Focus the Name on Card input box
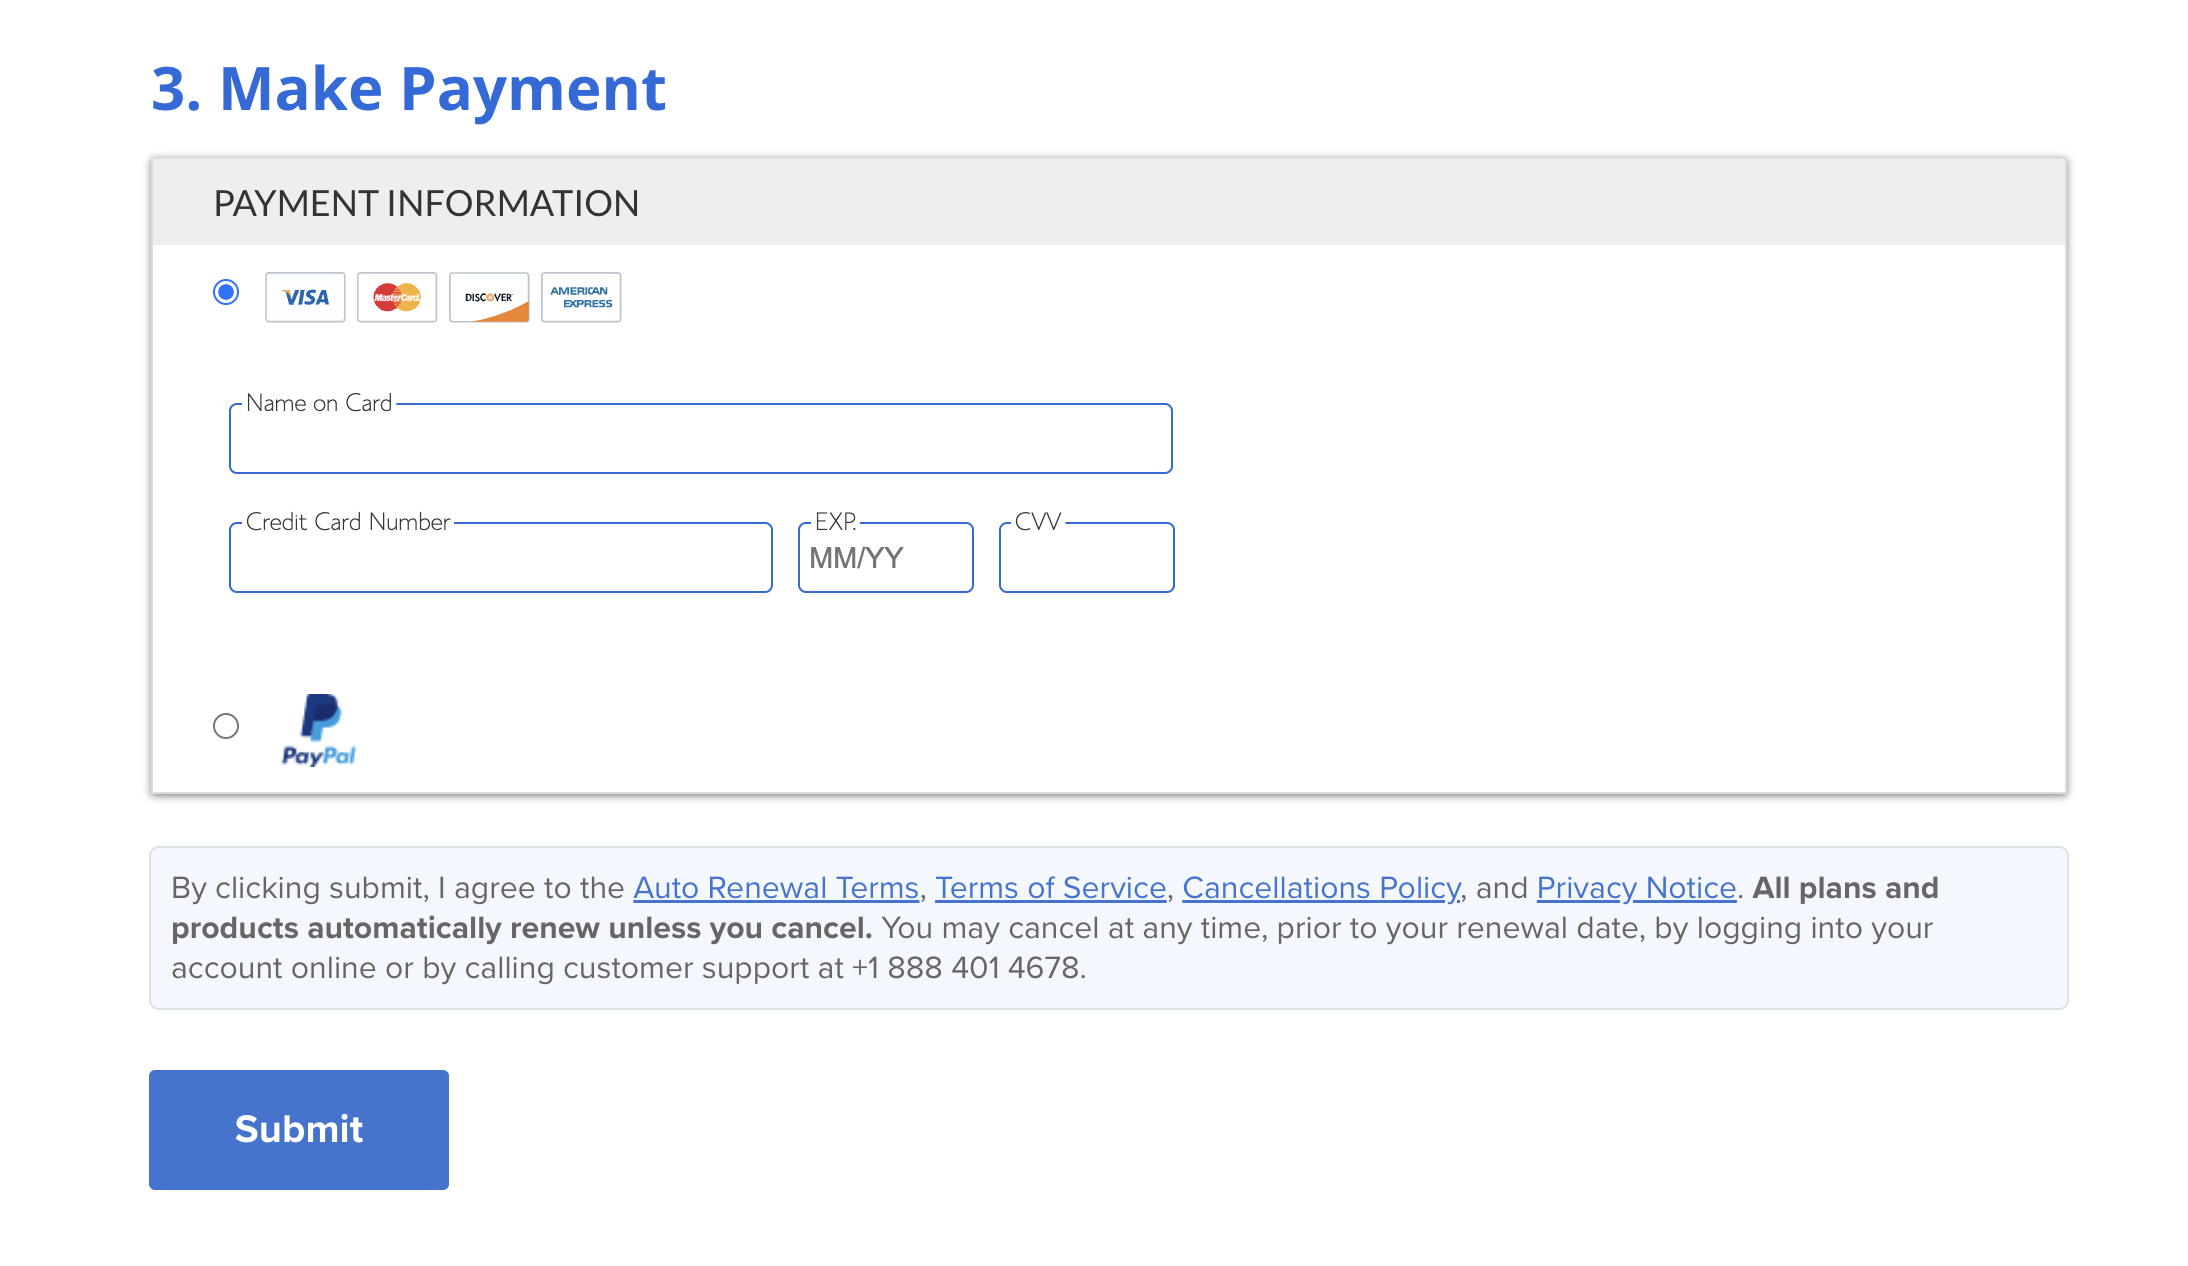 (x=701, y=439)
